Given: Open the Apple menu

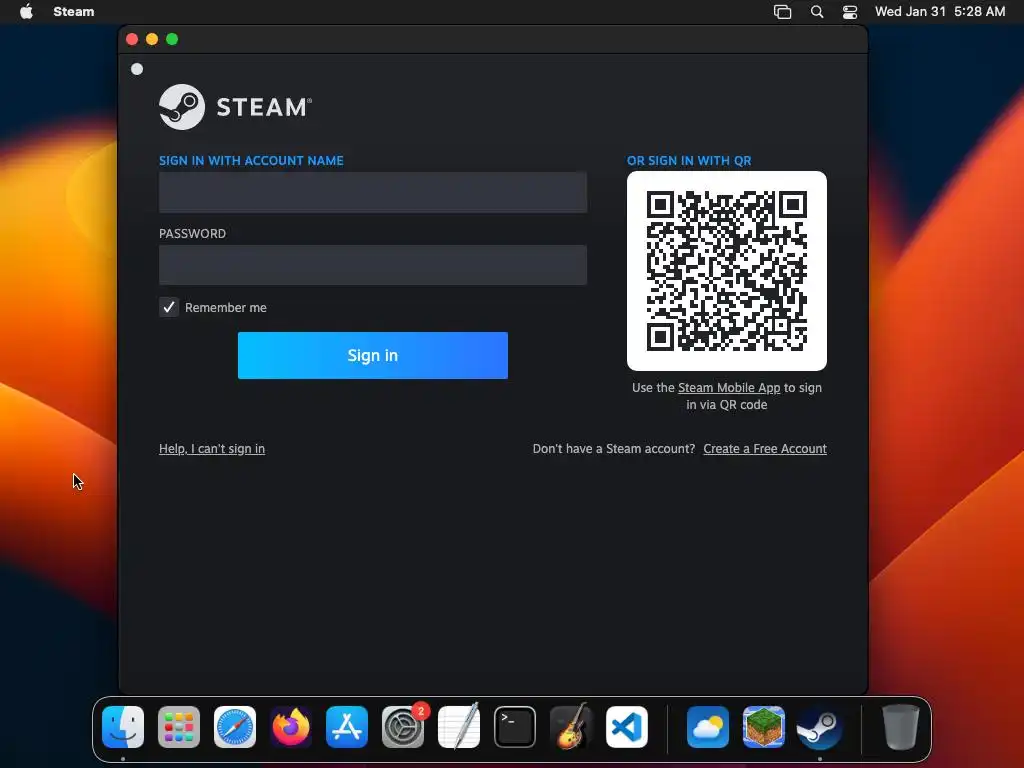Looking at the screenshot, I should (26, 12).
